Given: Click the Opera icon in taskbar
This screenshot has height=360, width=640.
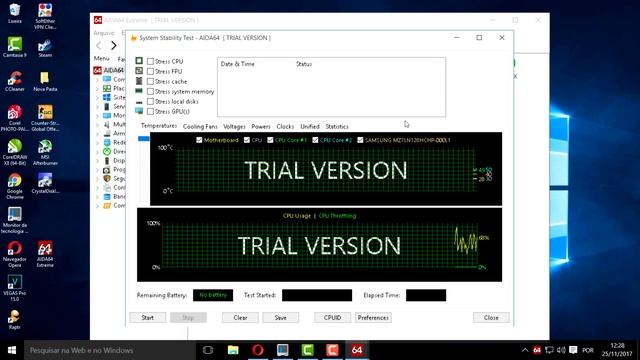Looking at the screenshot, I should pyautogui.click(x=258, y=350).
